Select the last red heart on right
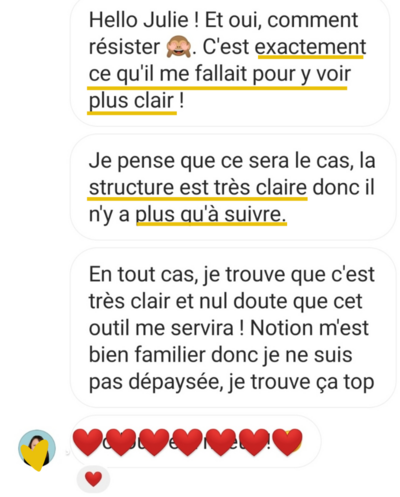 [x=287, y=442]
